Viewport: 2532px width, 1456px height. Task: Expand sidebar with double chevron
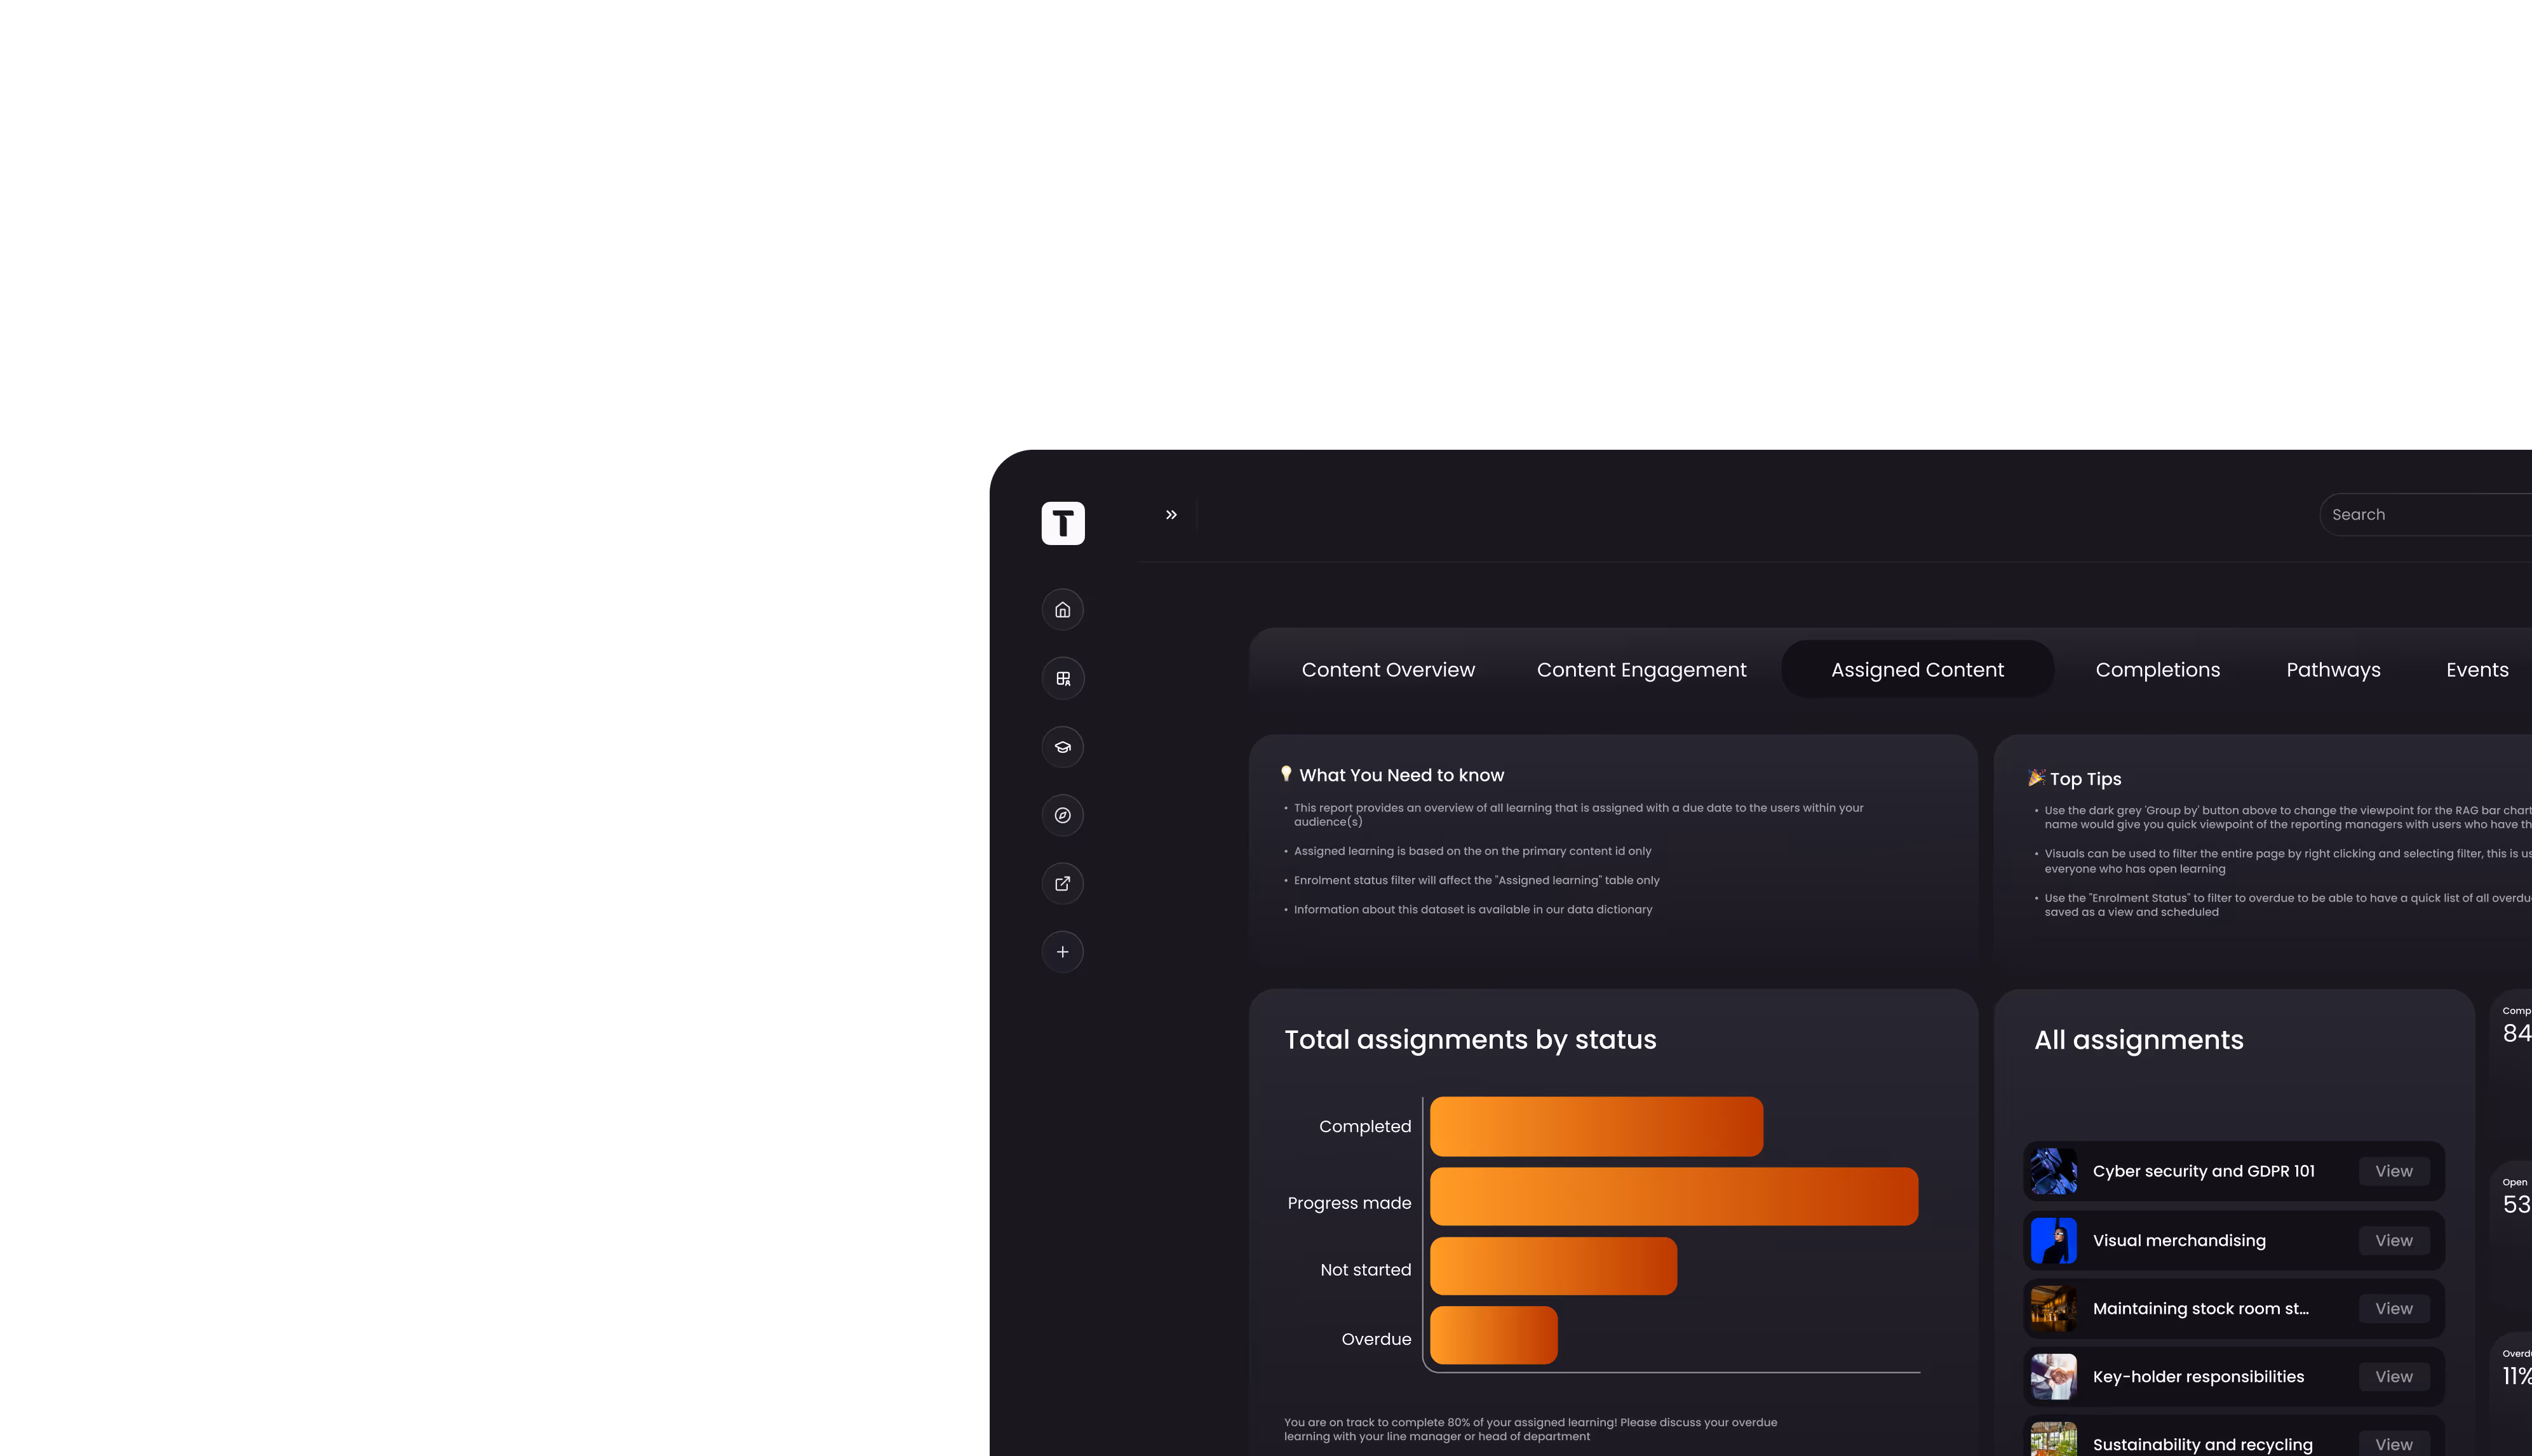1171,515
